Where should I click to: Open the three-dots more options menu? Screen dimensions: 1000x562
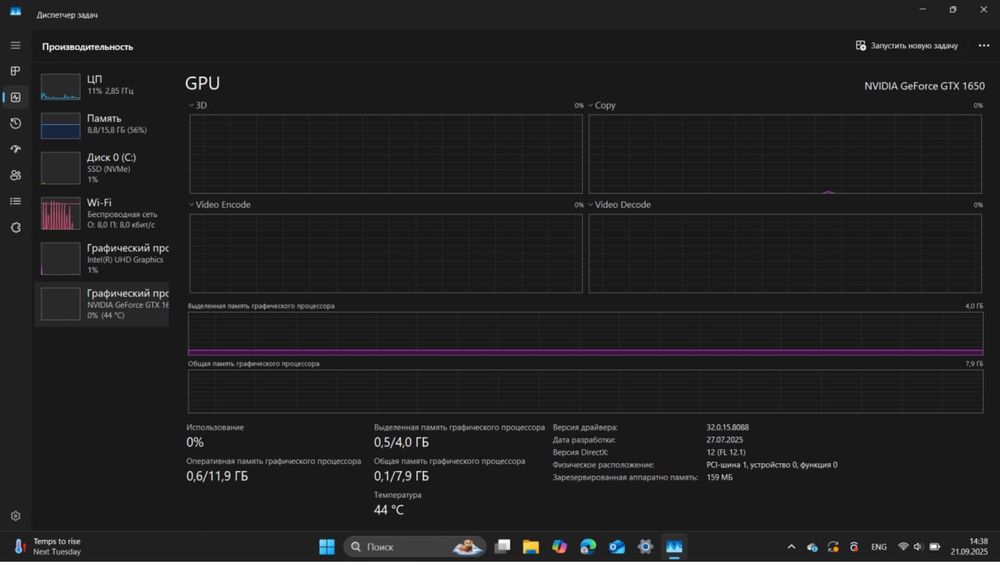coord(983,45)
